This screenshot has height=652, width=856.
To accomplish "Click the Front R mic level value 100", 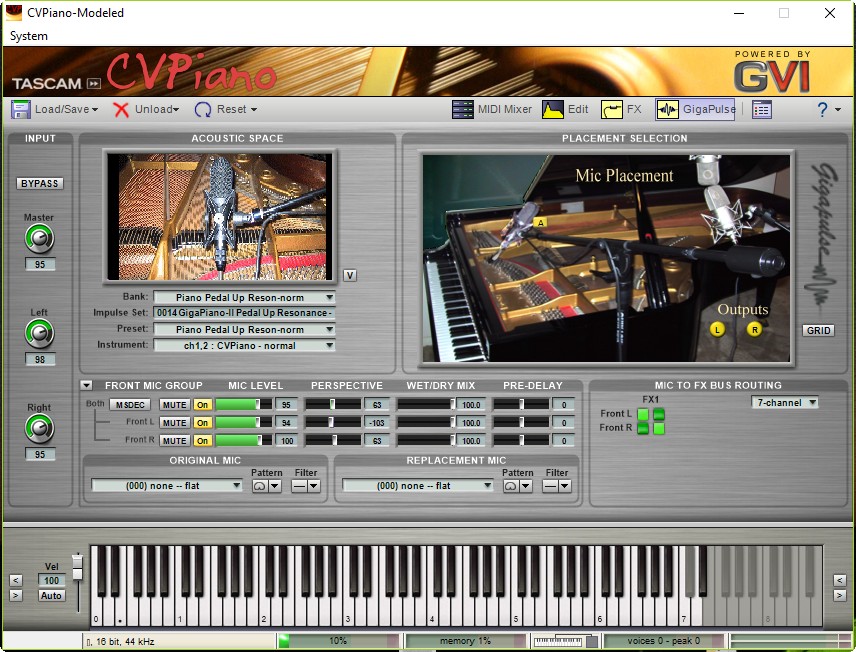I will pos(287,441).
